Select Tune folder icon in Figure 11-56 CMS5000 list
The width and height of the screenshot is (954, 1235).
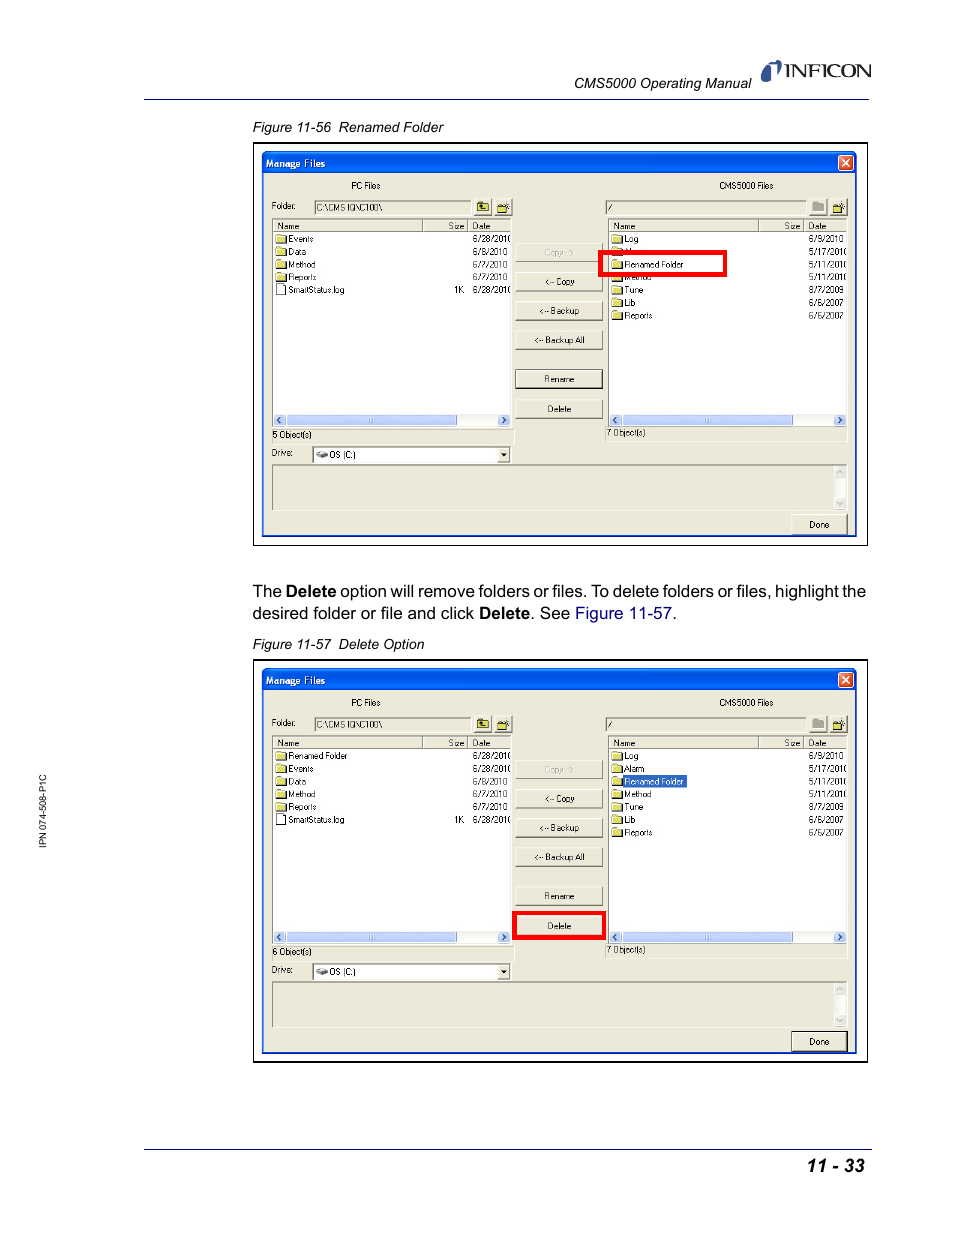click(617, 290)
